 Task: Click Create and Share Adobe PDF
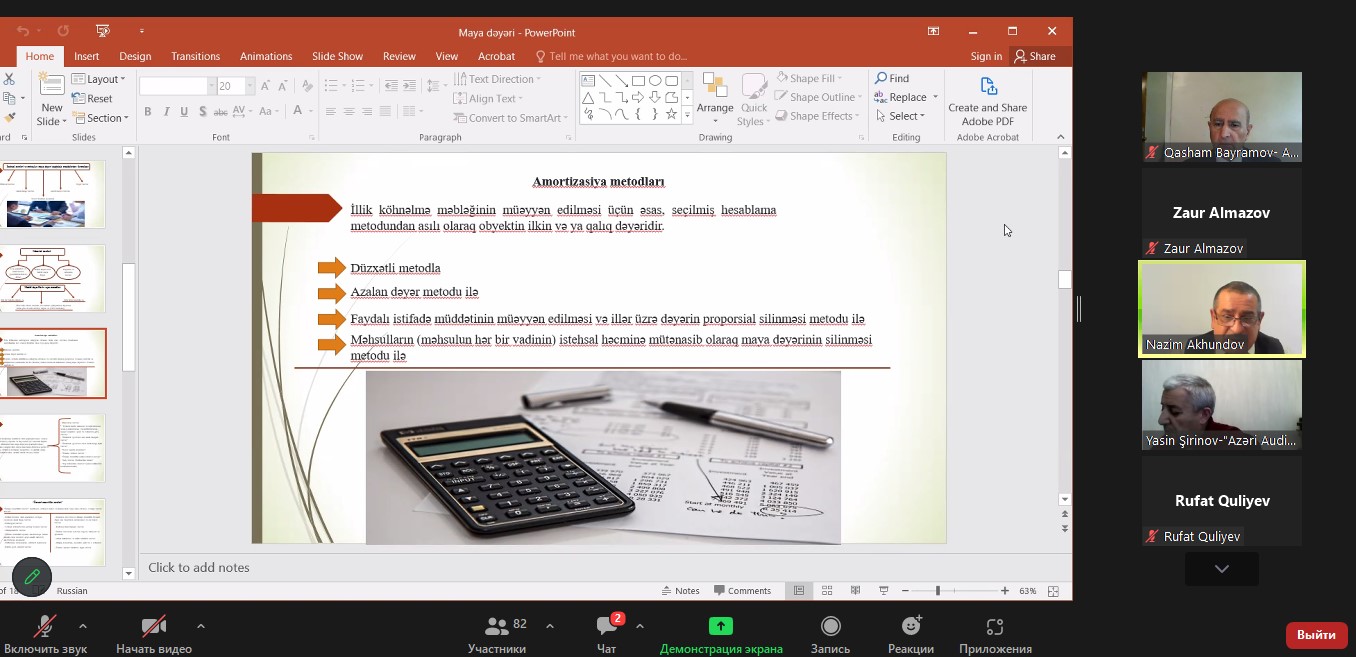coord(987,102)
